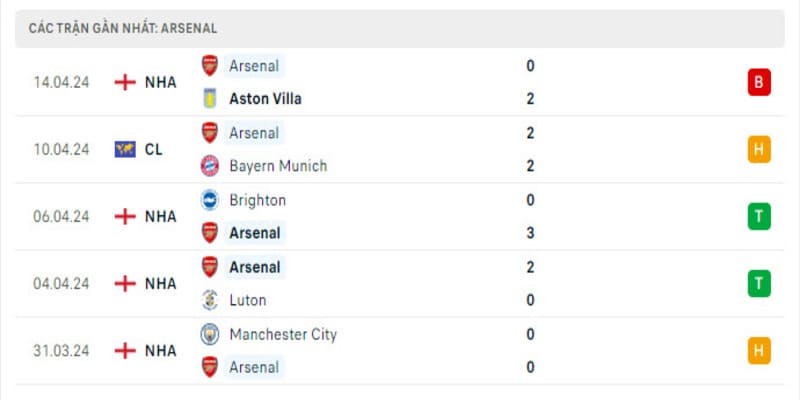Screen dimensions: 800x400
Task: Click the Bayern Munich club crest
Action: [x=209, y=165]
